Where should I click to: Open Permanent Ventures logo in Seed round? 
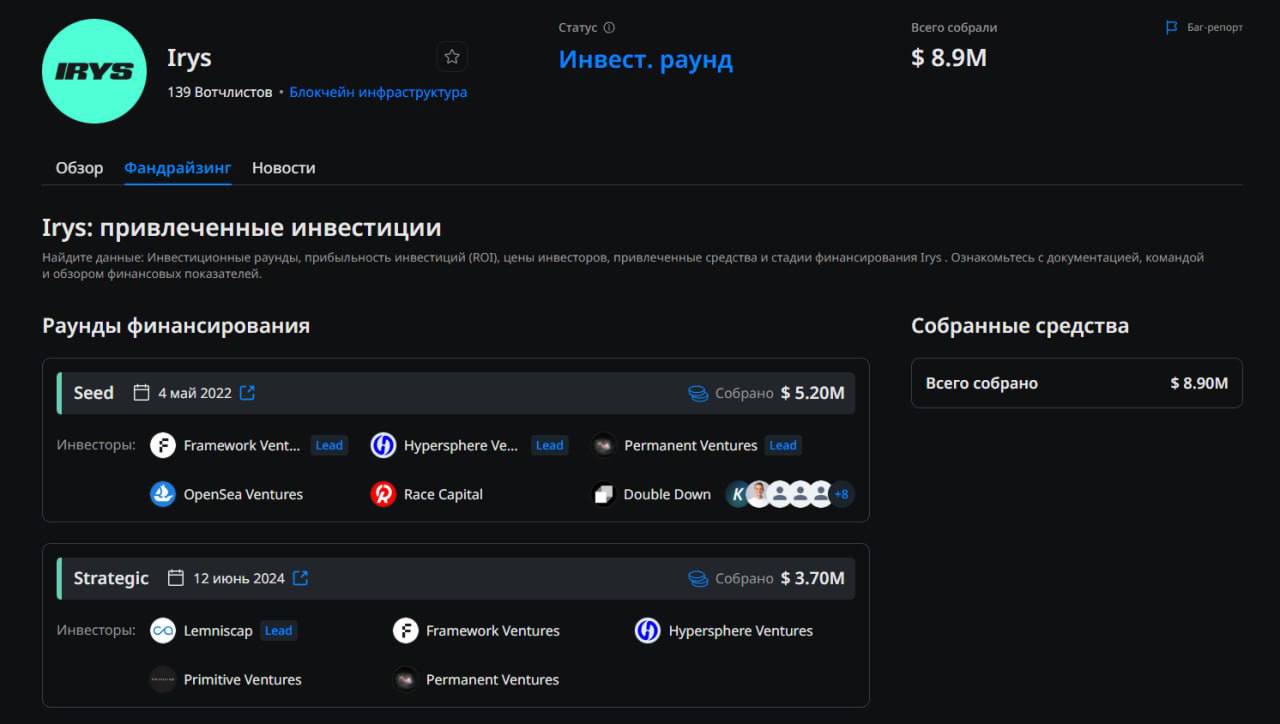(x=603, y=446)
